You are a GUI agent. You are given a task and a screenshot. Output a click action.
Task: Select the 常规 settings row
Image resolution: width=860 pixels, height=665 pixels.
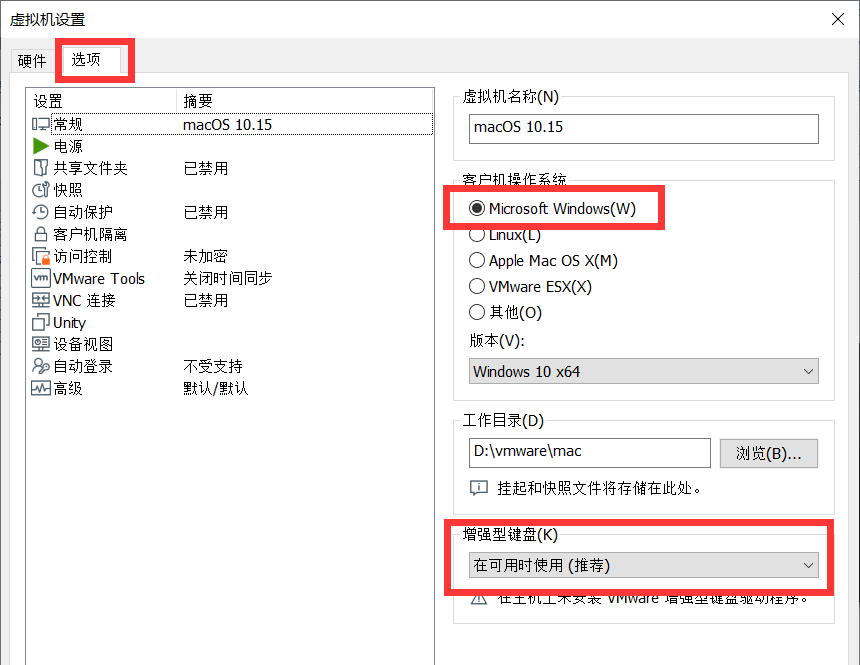[x=231, y=124]
